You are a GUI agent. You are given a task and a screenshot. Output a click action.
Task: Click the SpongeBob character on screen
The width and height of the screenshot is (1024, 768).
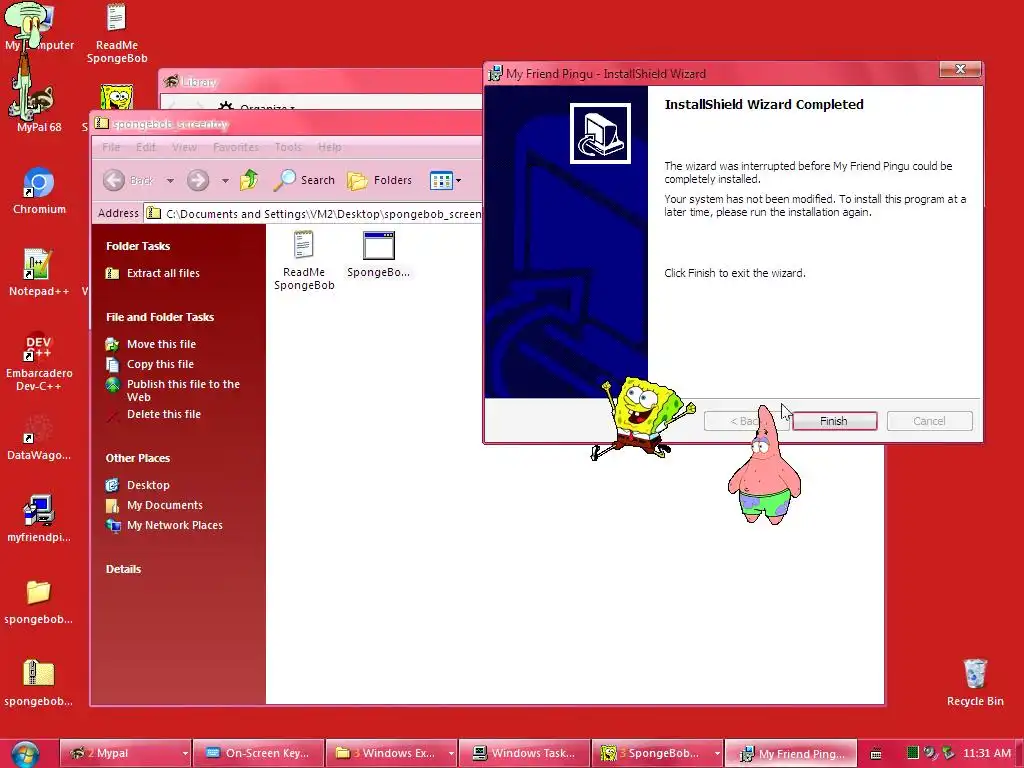pyautogui.click(x=642, y=418)
